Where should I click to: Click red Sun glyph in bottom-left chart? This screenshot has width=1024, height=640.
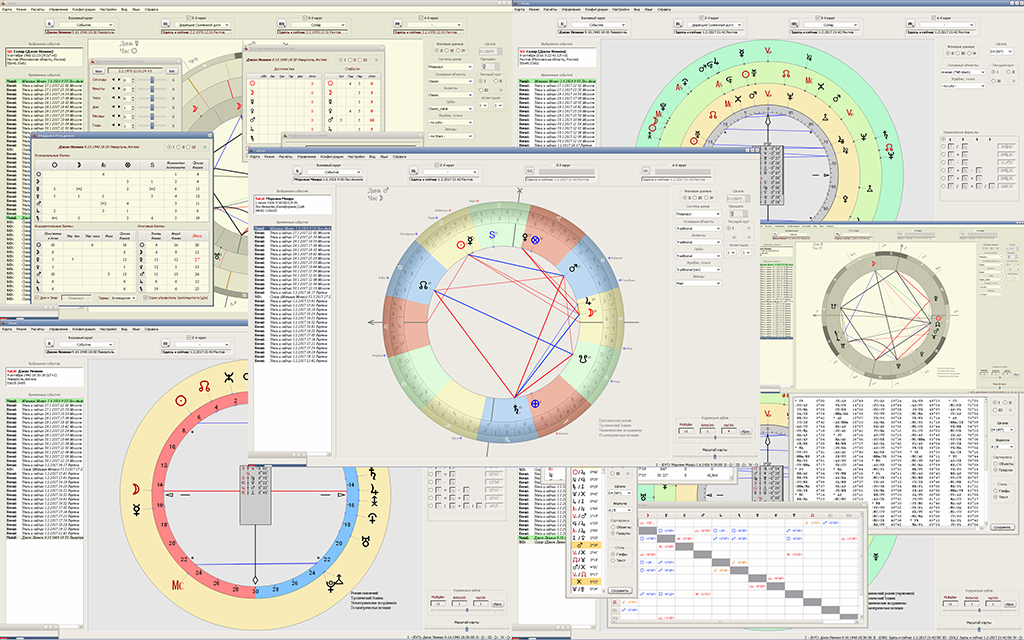[182, 401]
